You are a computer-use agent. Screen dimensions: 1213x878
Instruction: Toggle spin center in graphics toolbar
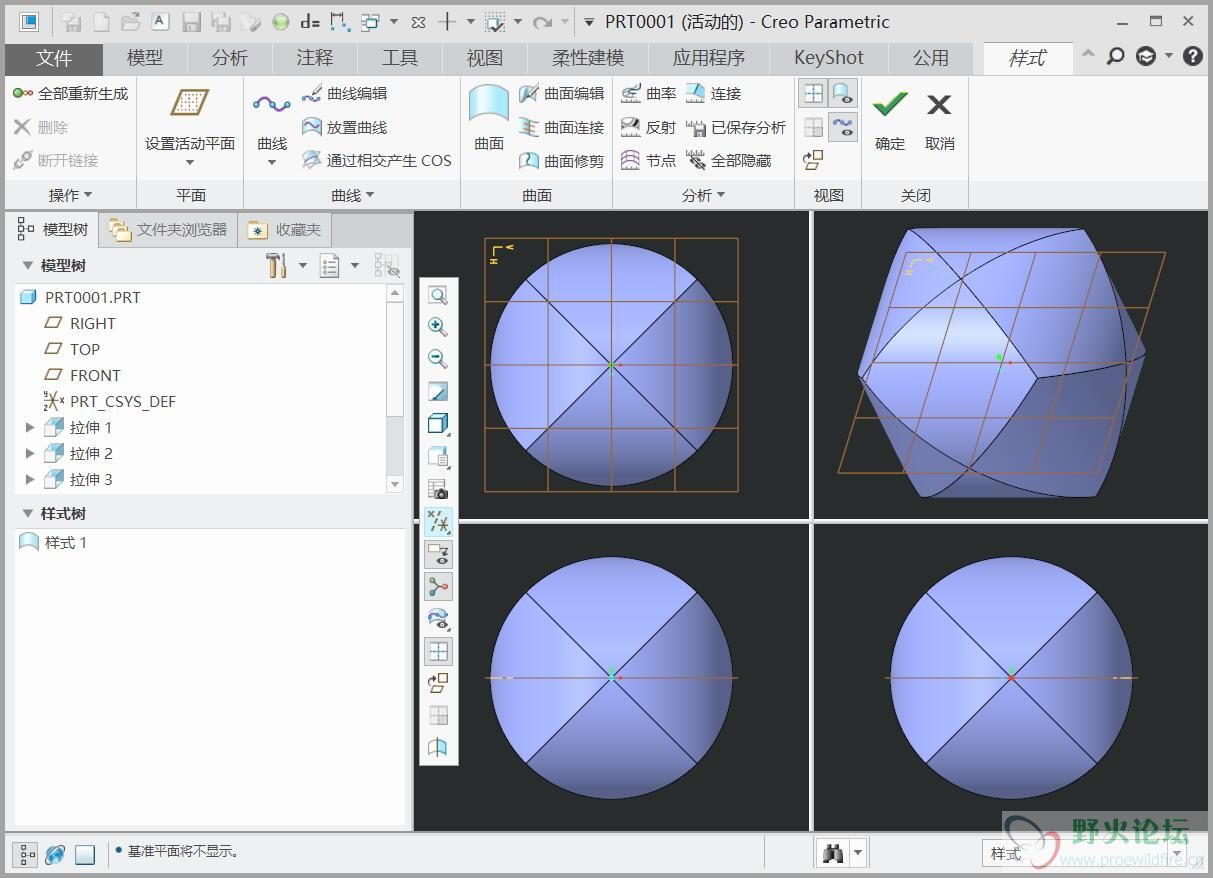tap(438, 586)
